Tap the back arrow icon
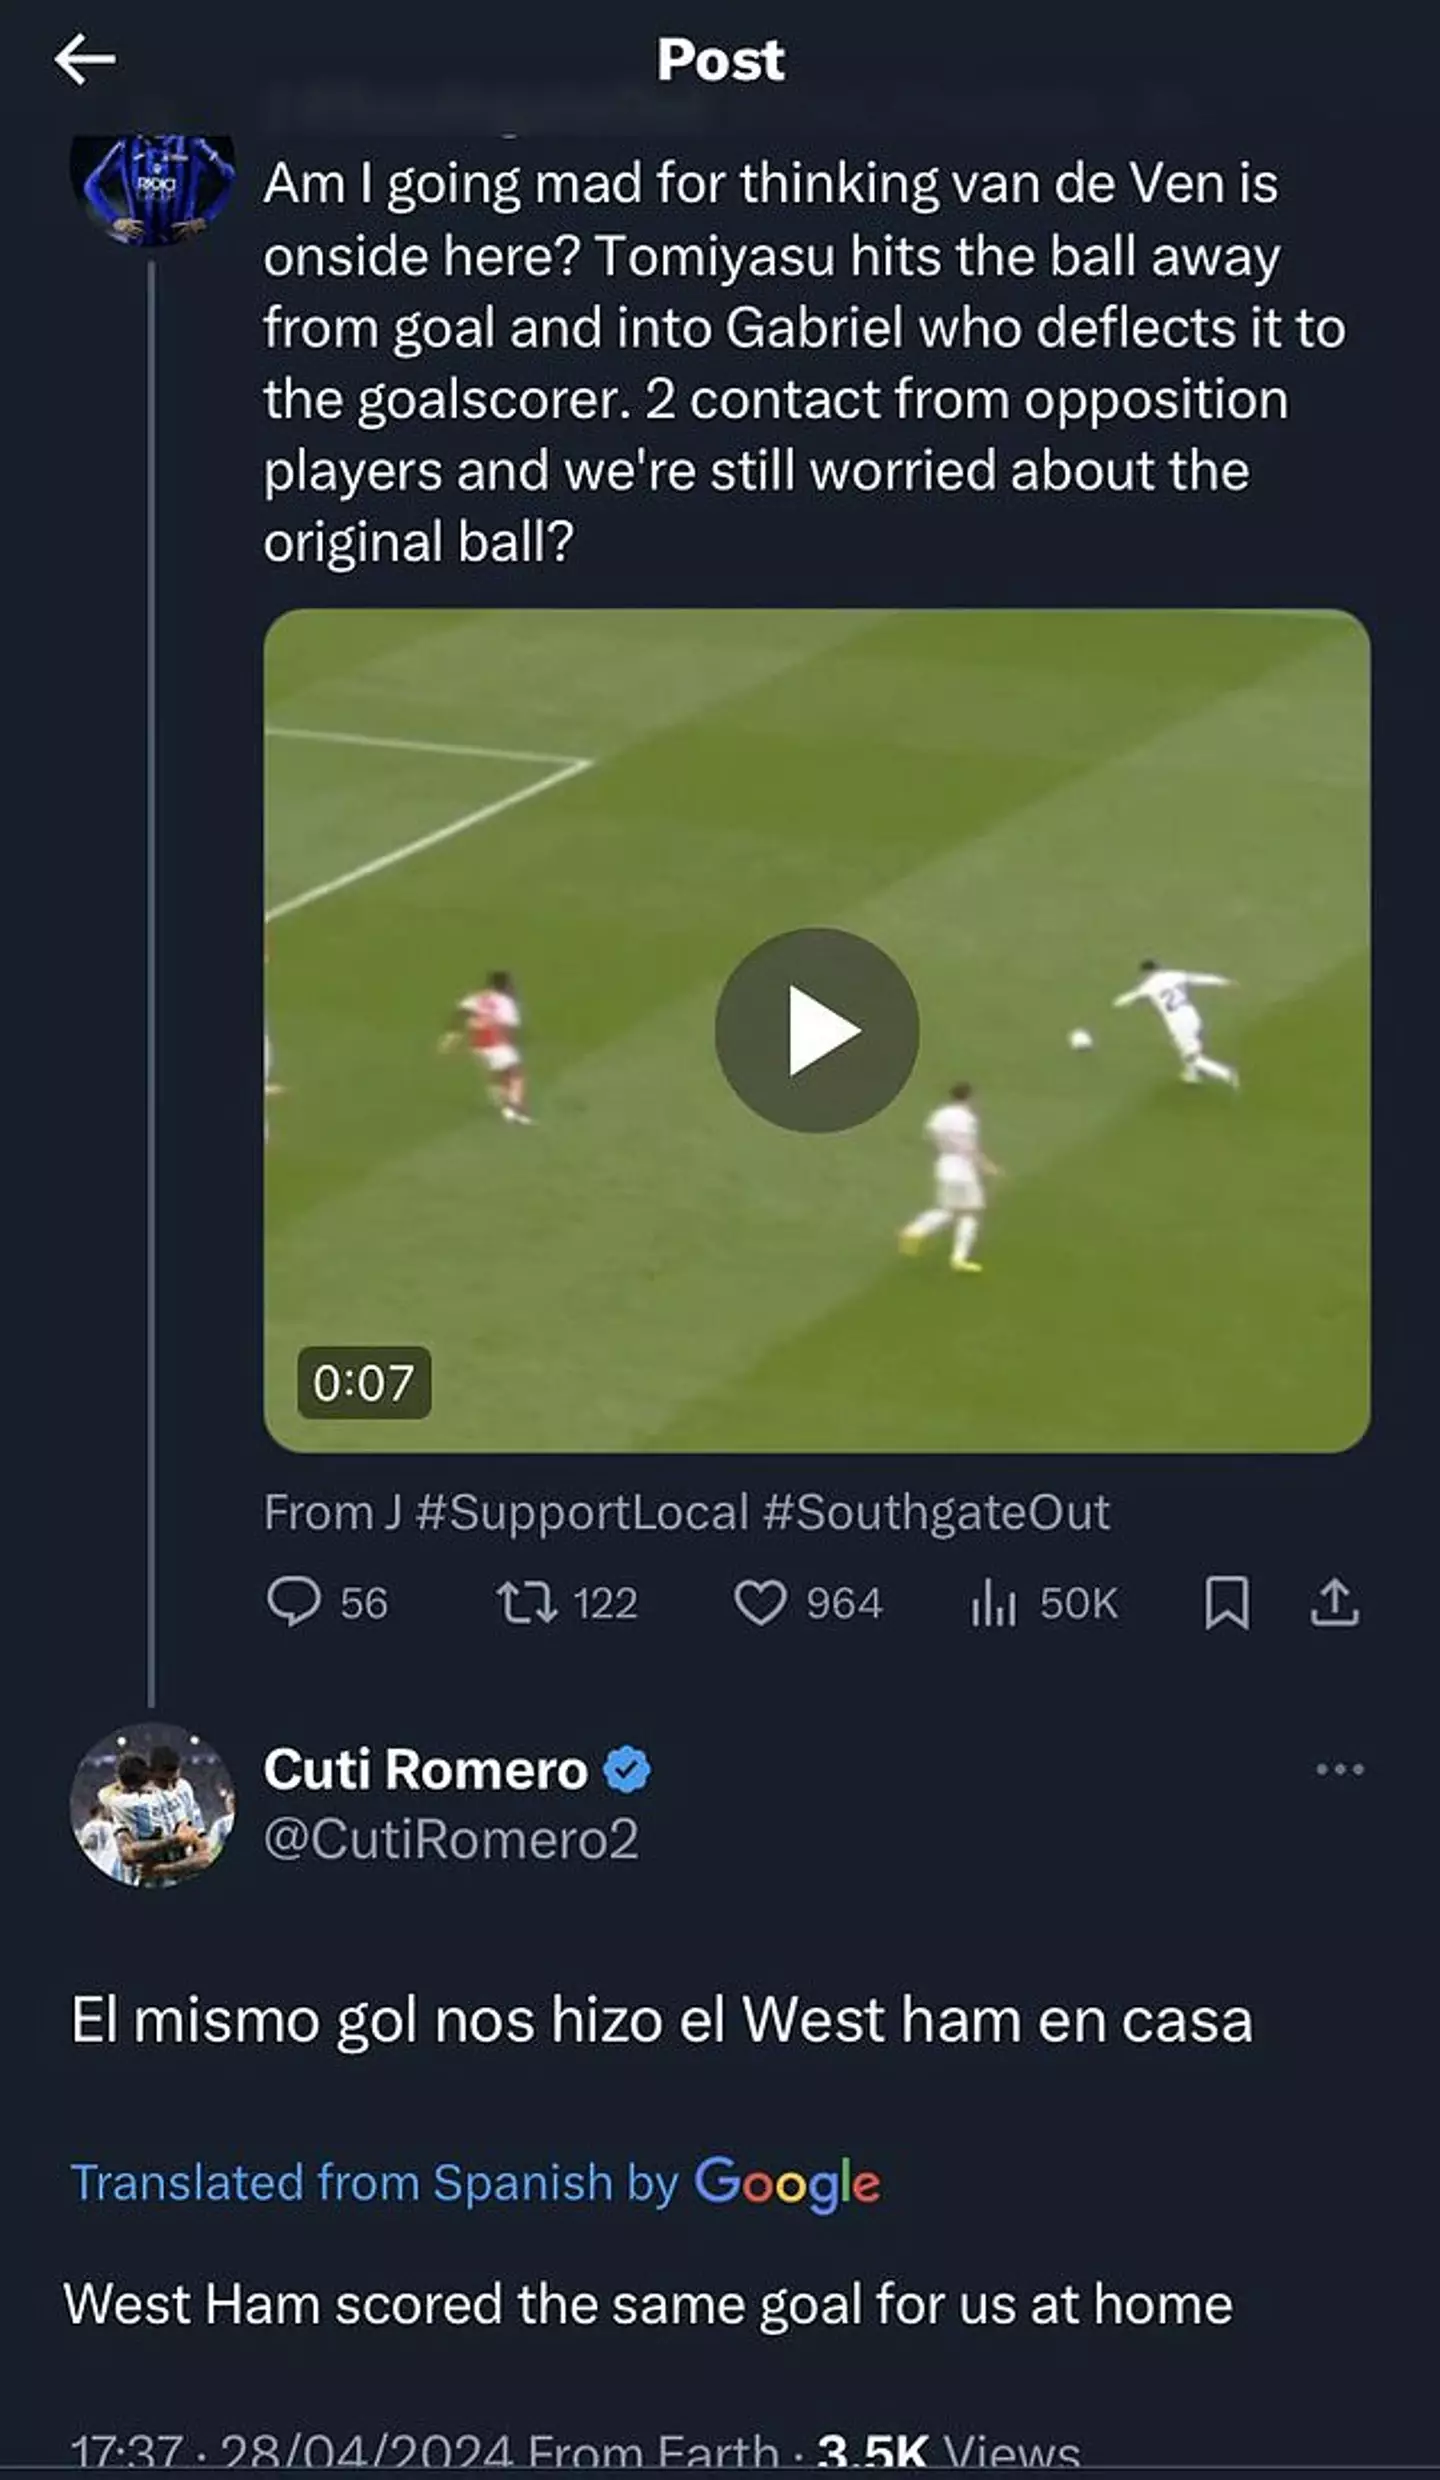 [85, 60]
